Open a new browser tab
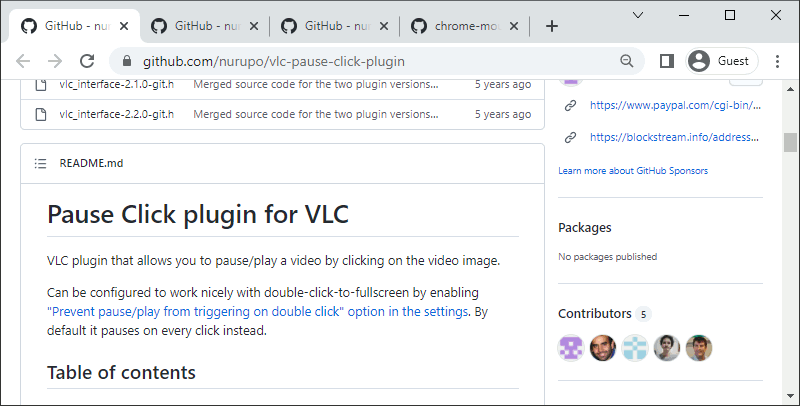Viewport: 800px width, 406px height. [552, 26]
